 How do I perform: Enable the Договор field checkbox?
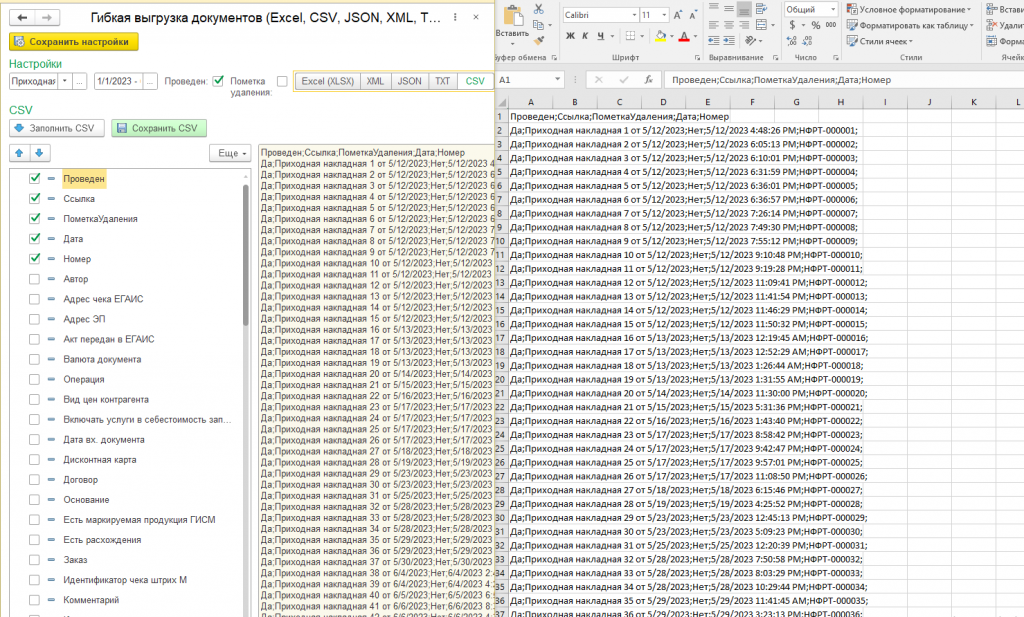35,479
